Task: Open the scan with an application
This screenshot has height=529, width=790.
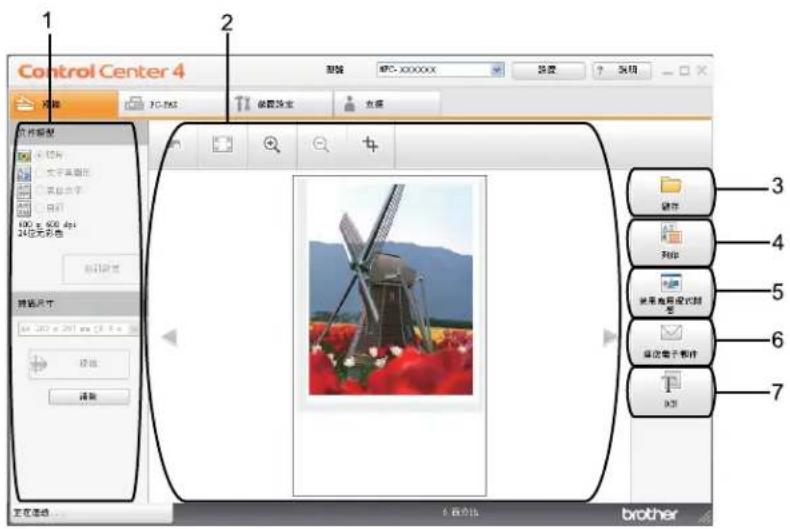Action: (671, 293)
